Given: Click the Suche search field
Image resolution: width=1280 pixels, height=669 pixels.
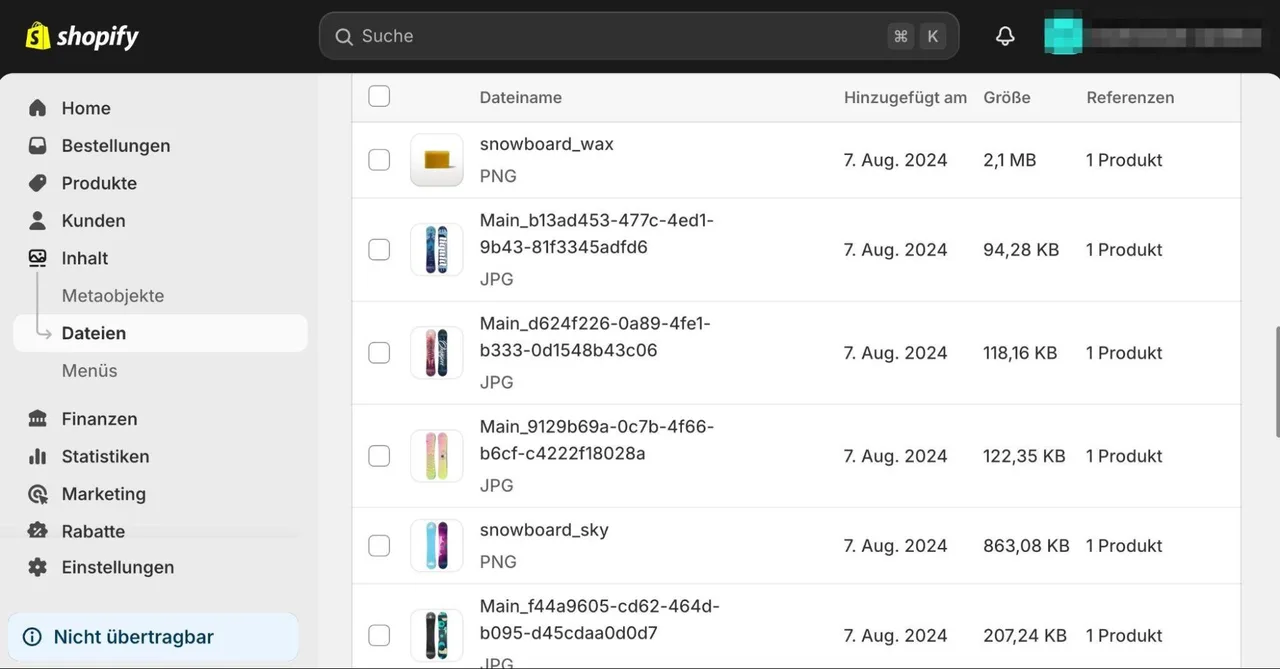Looking at the screenshot, I should (639, 36).
